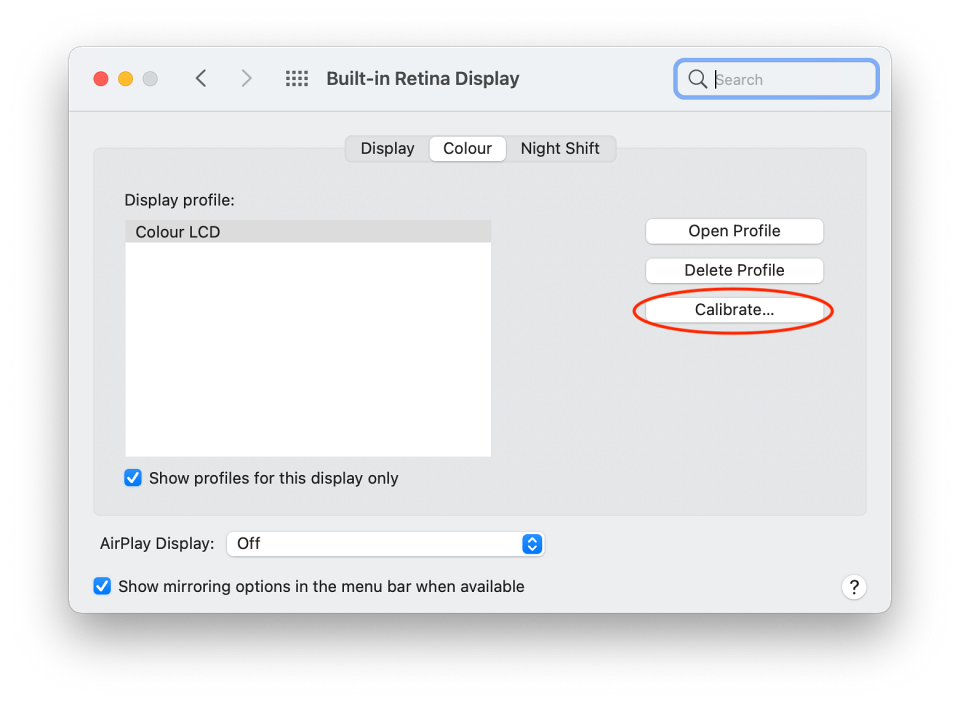Image resolution: width=960 pixels, height=704 pixels.
Task: Open the Night Shift tab
Action: pyautogui.click(x=560, y=149)
